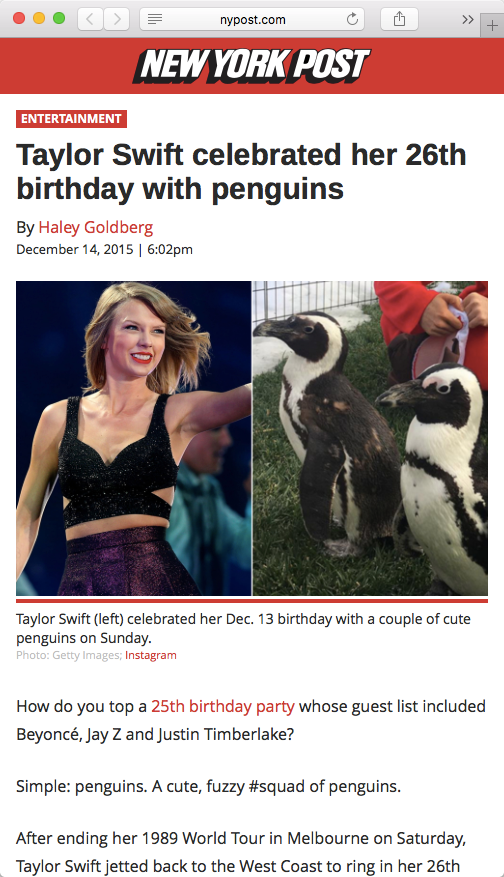This screenshot has width=504, height=877.
Task: Open a new tab with plus button
Action: point(492,26)
